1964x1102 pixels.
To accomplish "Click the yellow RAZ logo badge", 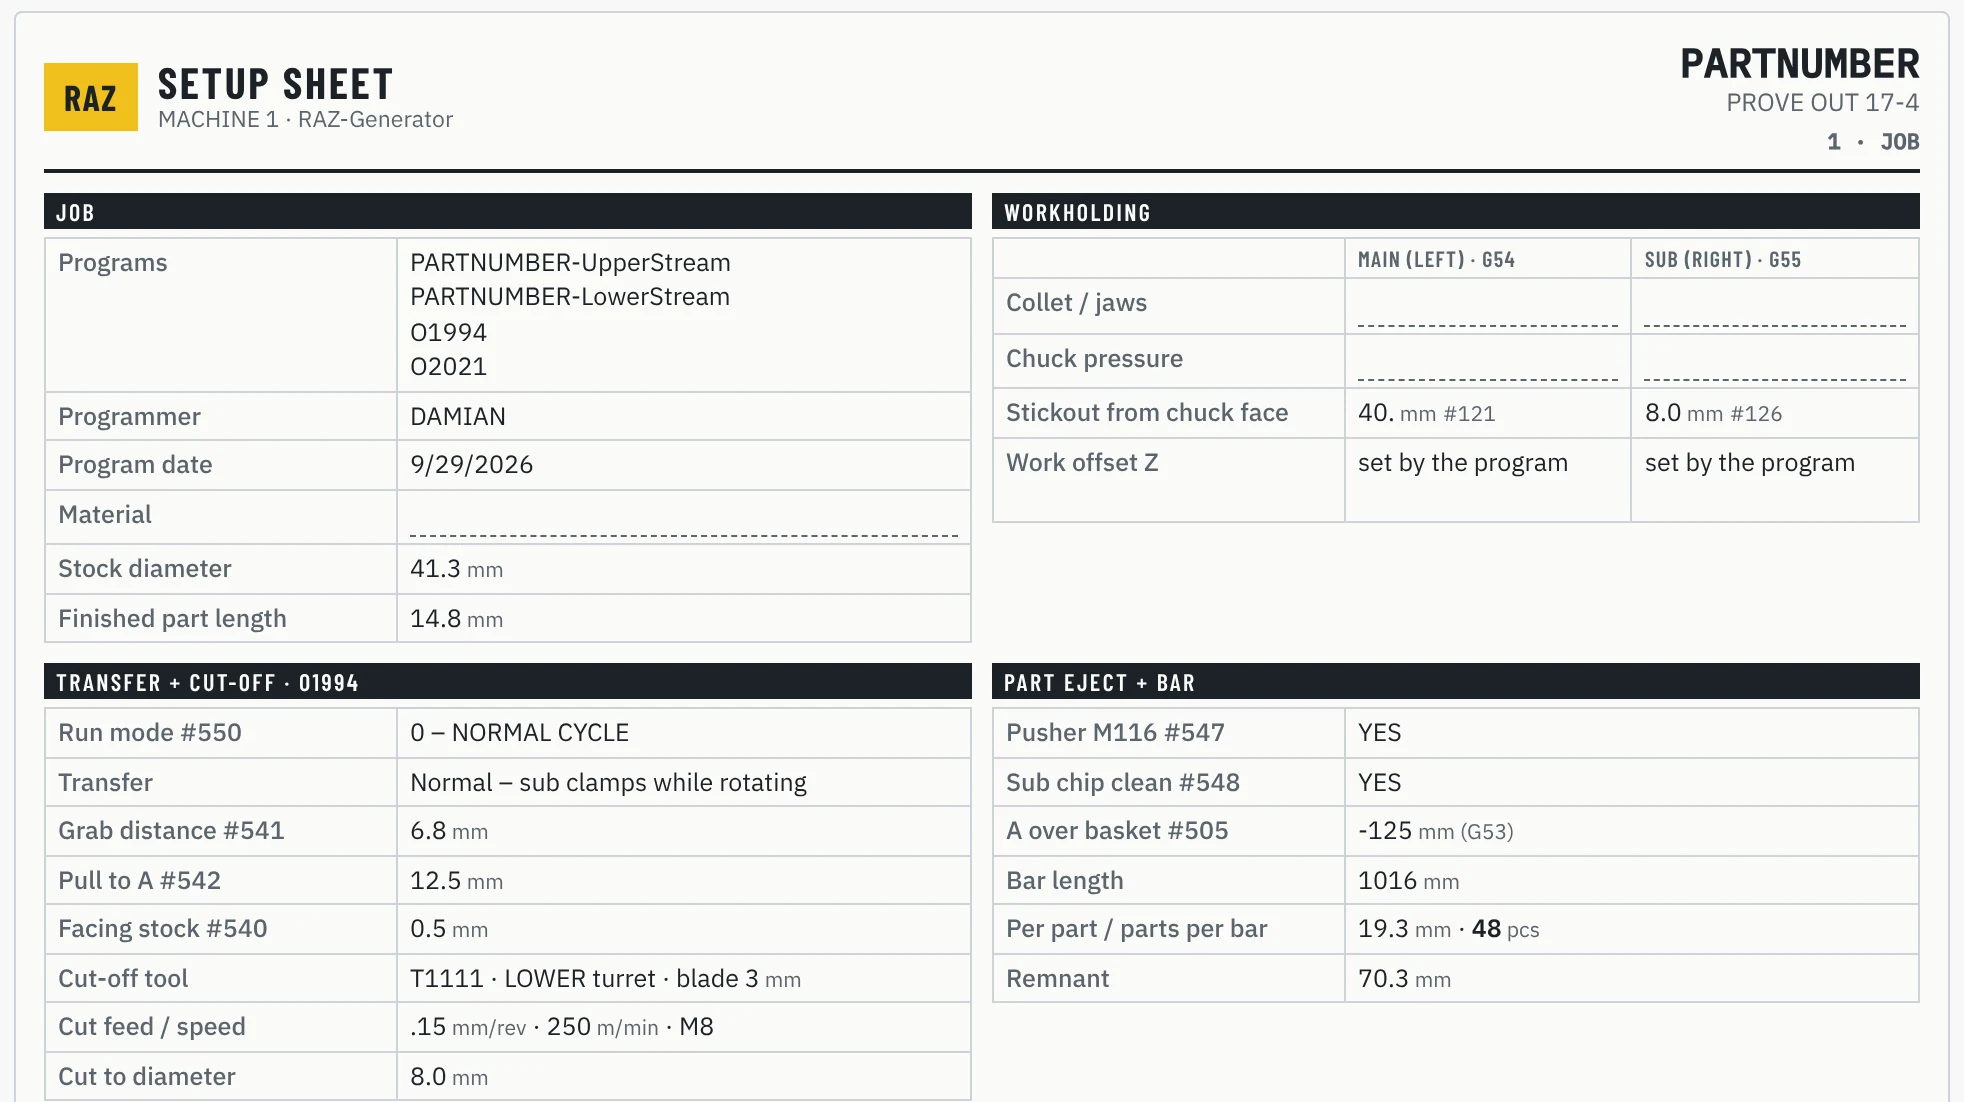I will [x=91, y=97].
